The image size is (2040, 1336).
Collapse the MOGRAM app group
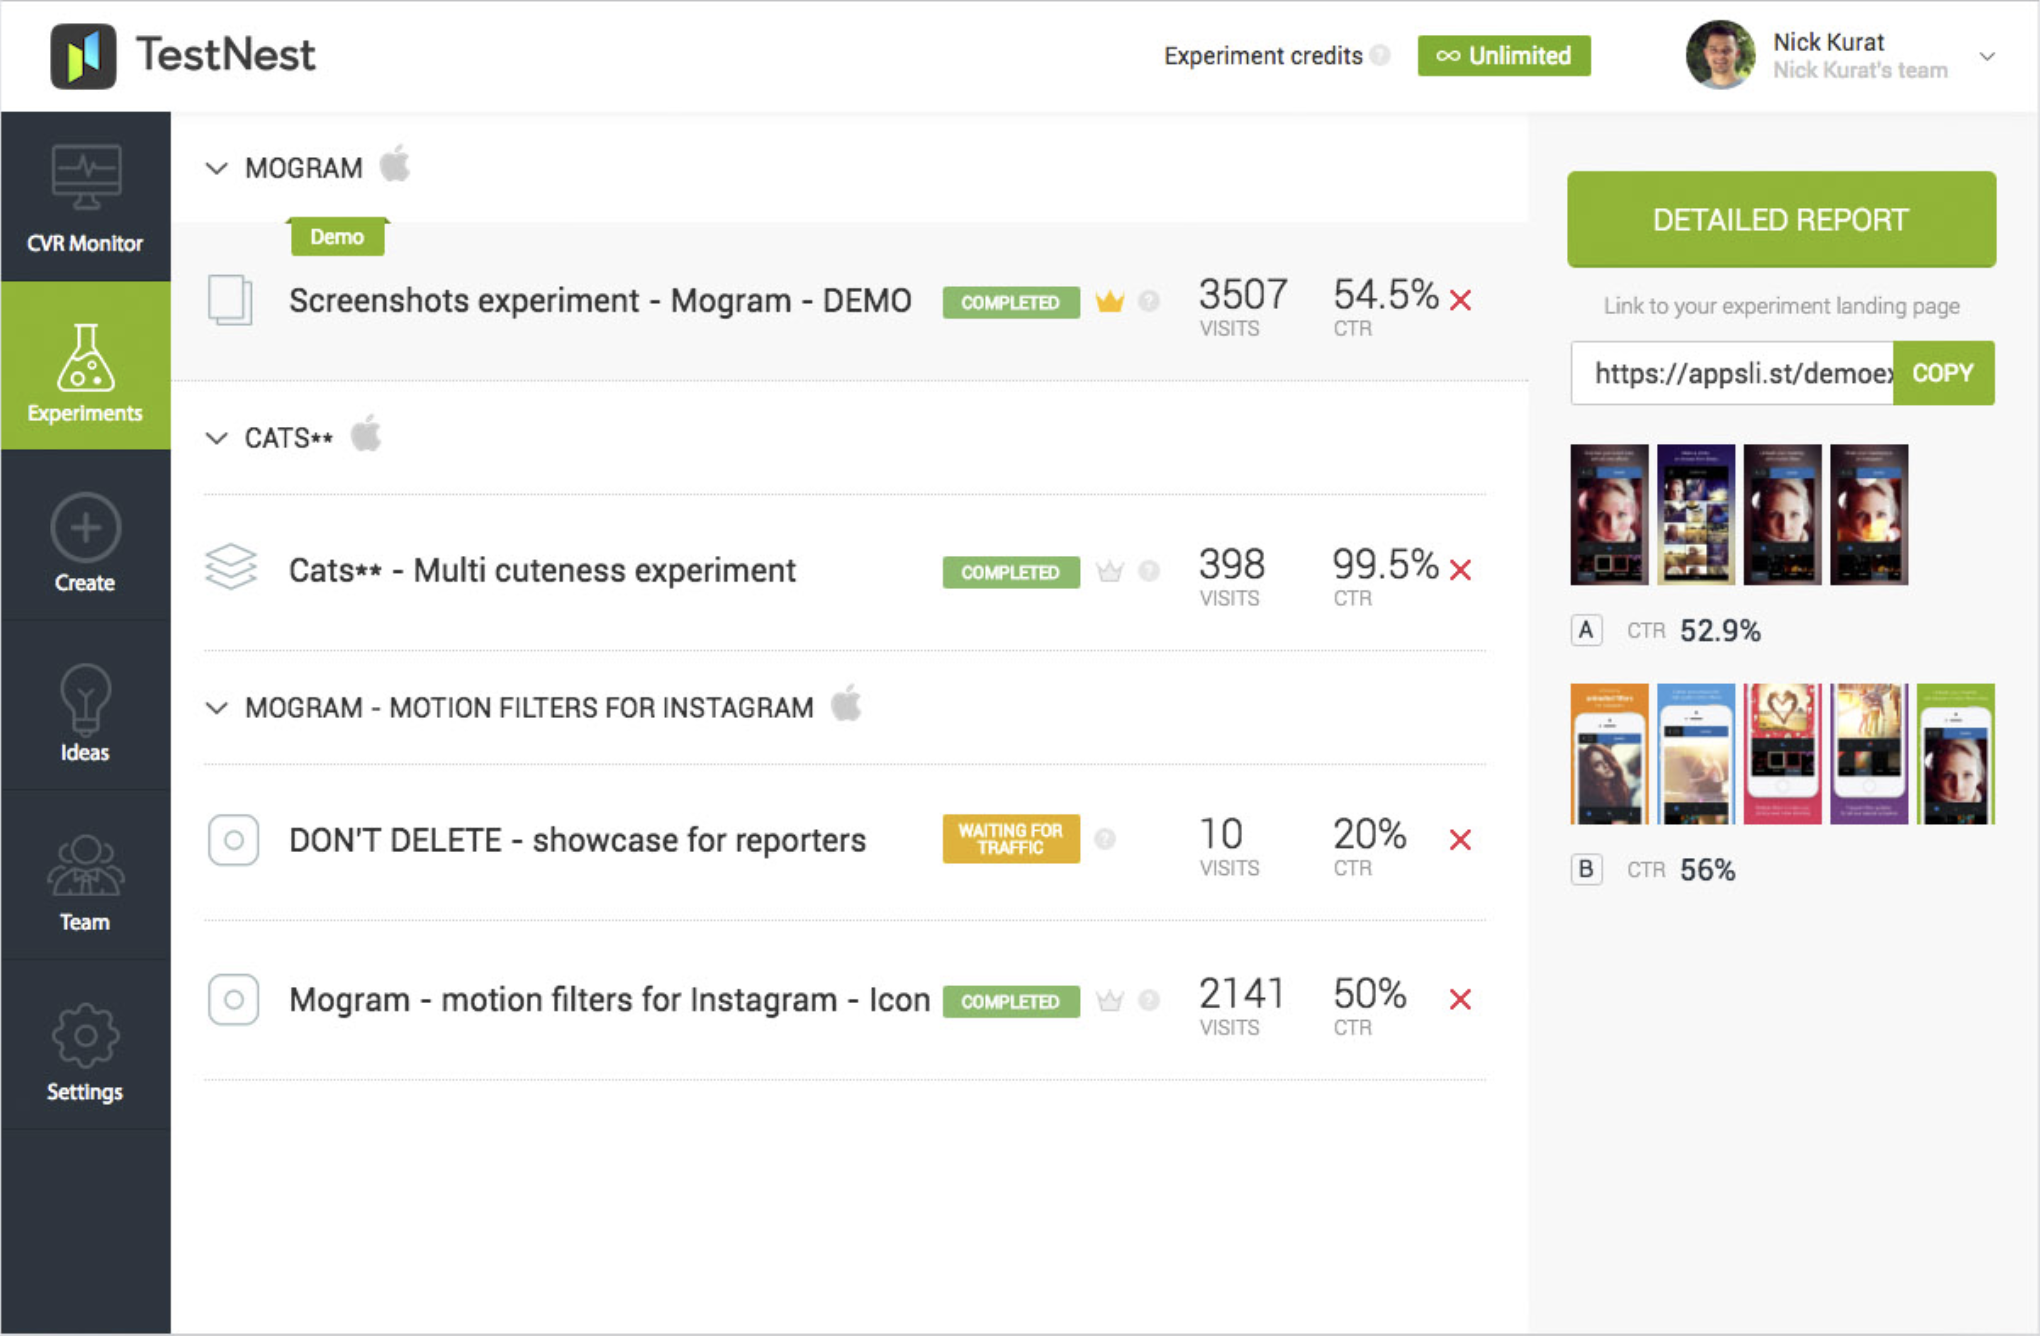pyautogui.click(x=217, y=168)
